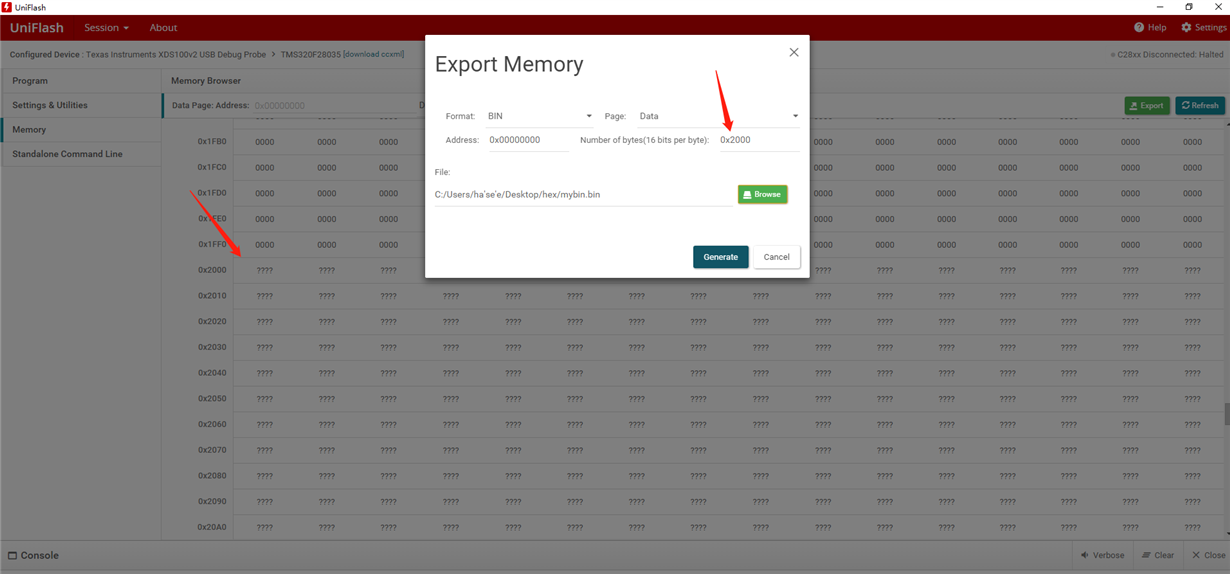1230x574 pixels.
Task: Open the Help menu with question mark icon
Action: point(1150,27)
